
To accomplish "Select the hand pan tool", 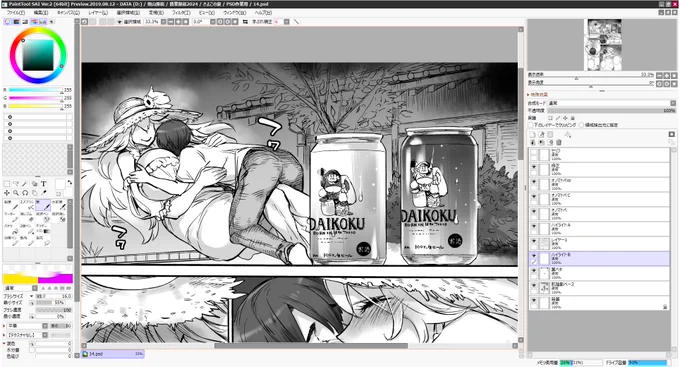I will click(x=34, y=193).
